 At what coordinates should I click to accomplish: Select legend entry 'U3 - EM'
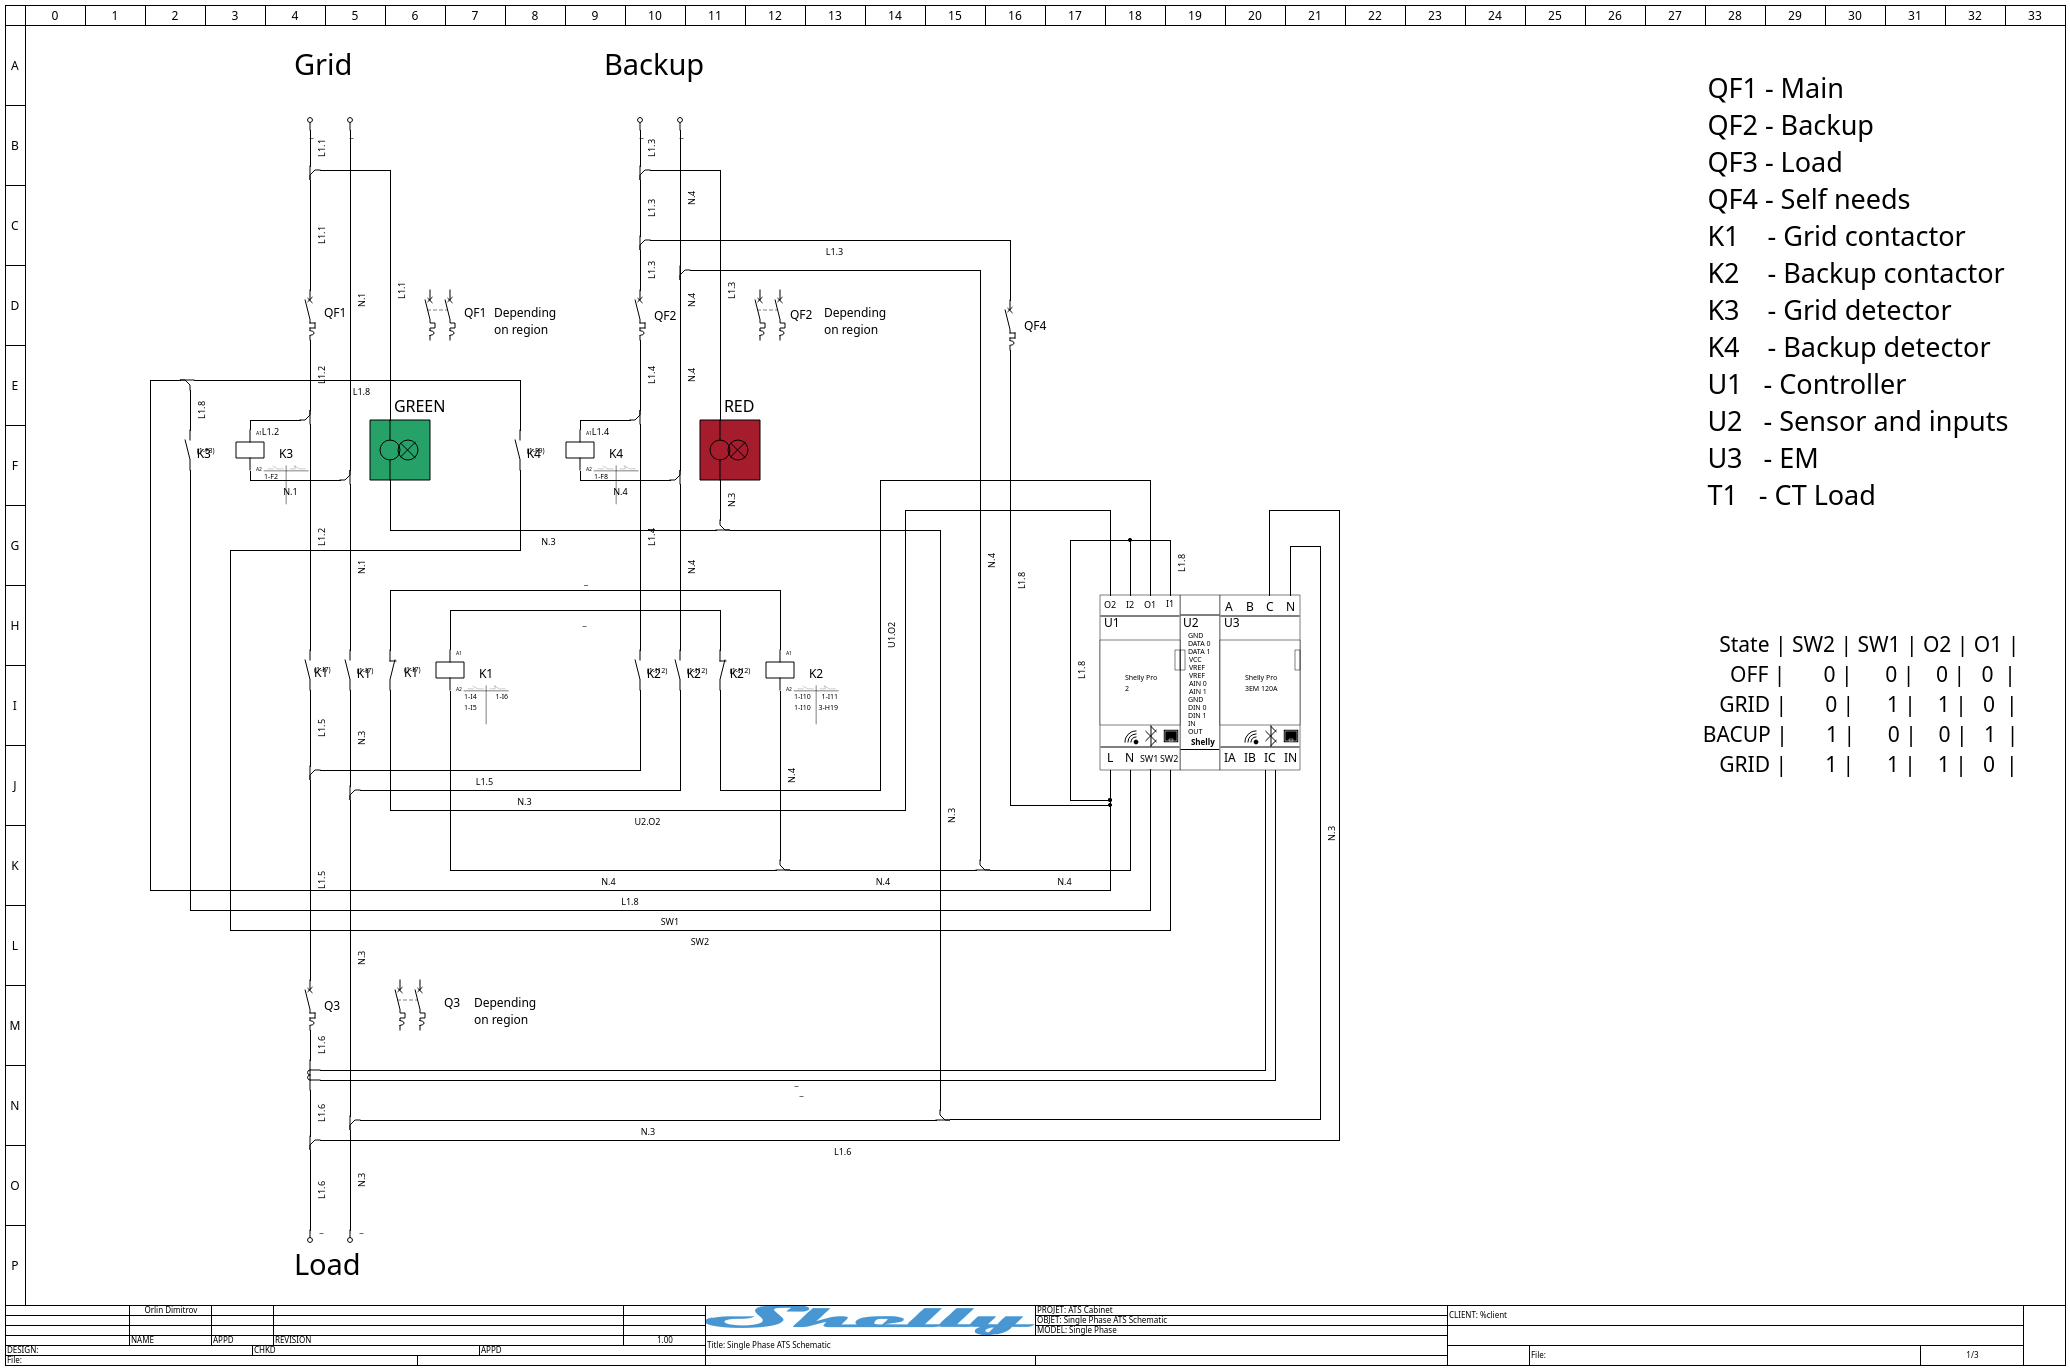pos(1762,458)
